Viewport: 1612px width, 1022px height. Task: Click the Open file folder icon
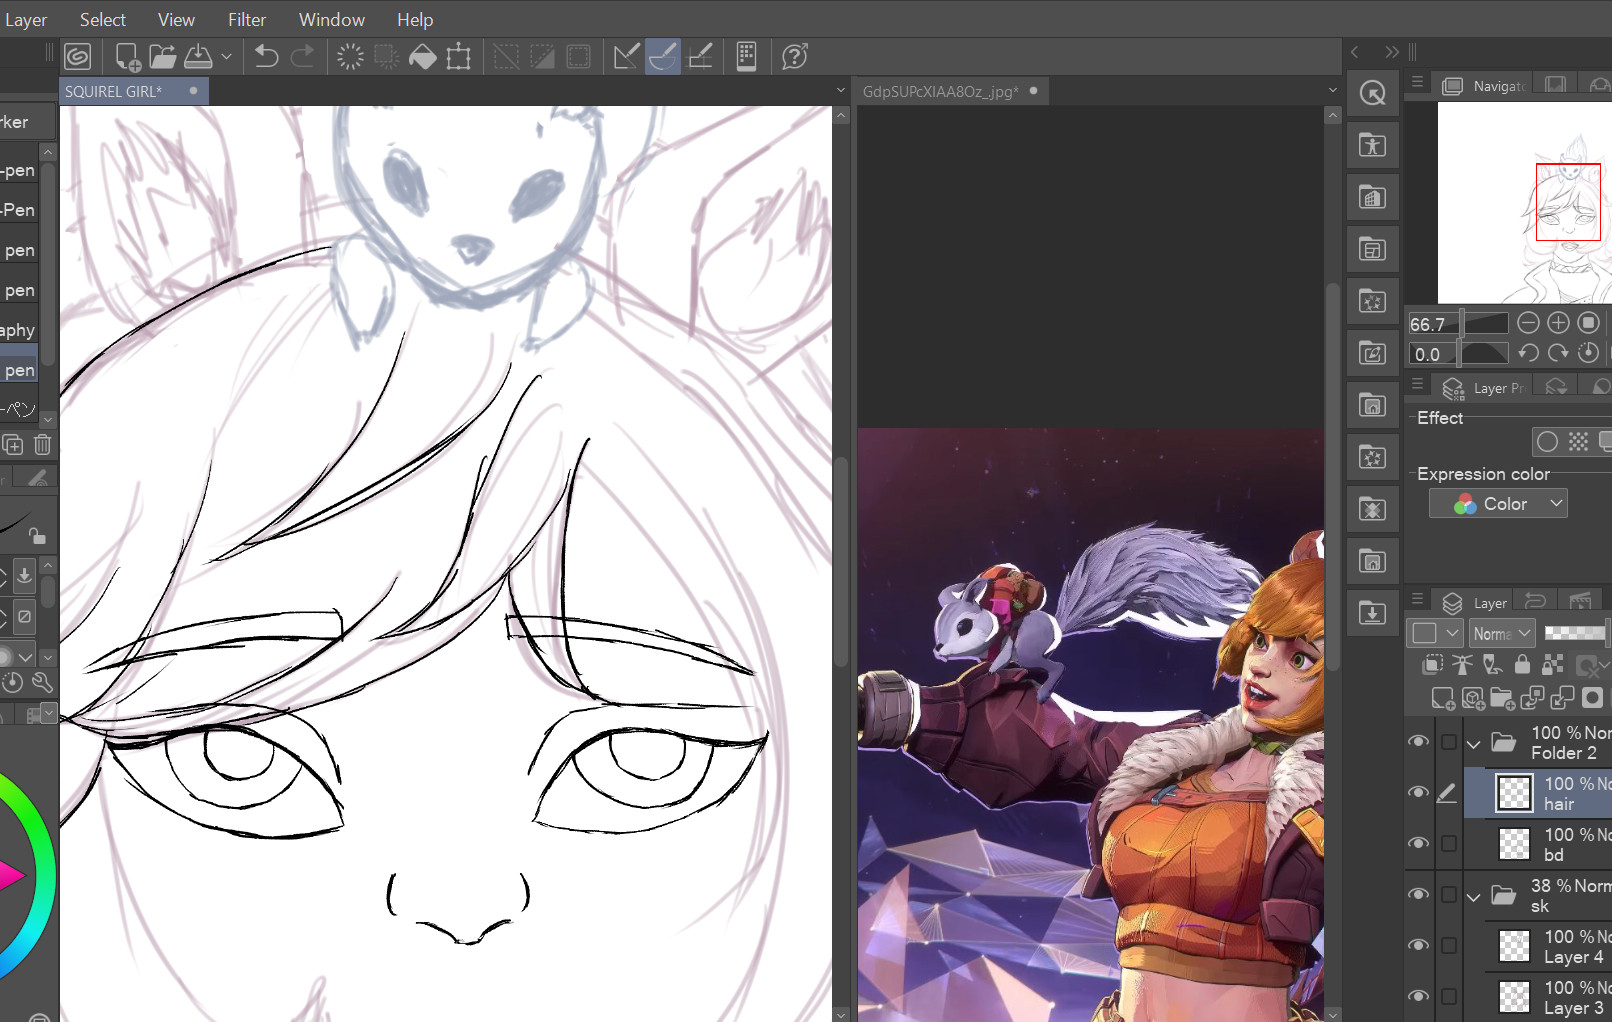(x=162, y=57)
